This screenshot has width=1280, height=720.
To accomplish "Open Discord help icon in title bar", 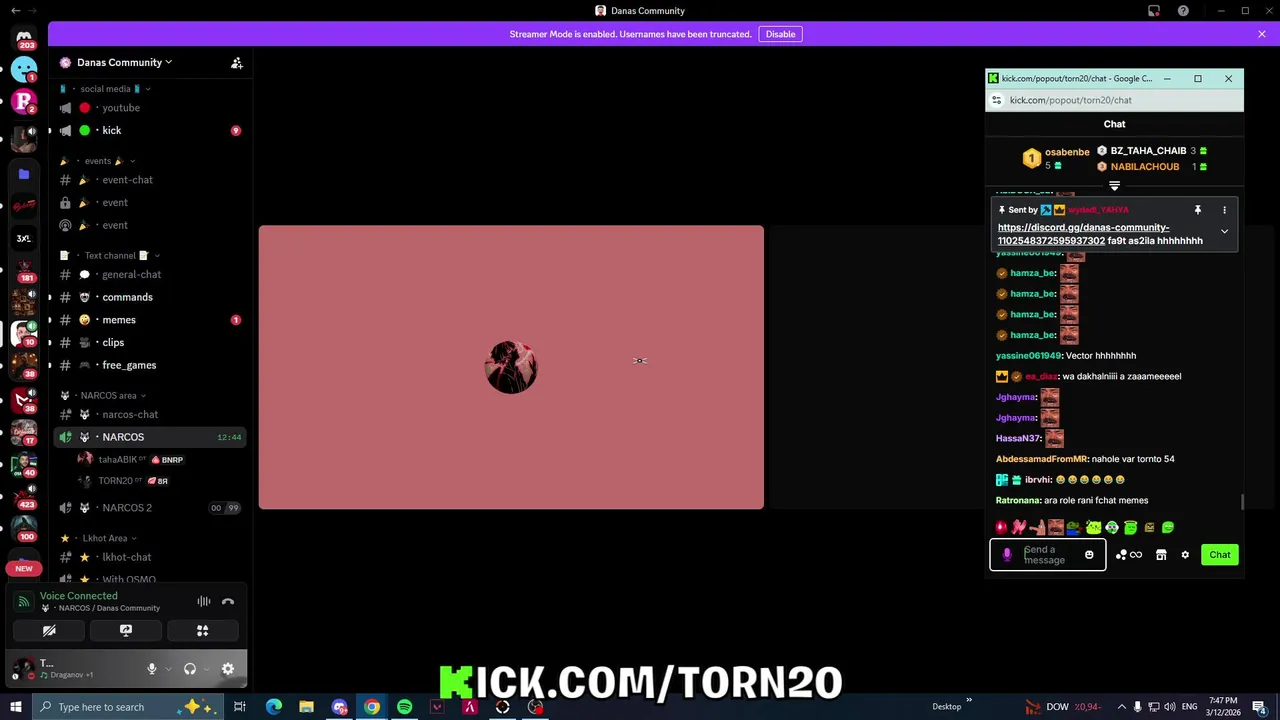I will [1183, 11].
